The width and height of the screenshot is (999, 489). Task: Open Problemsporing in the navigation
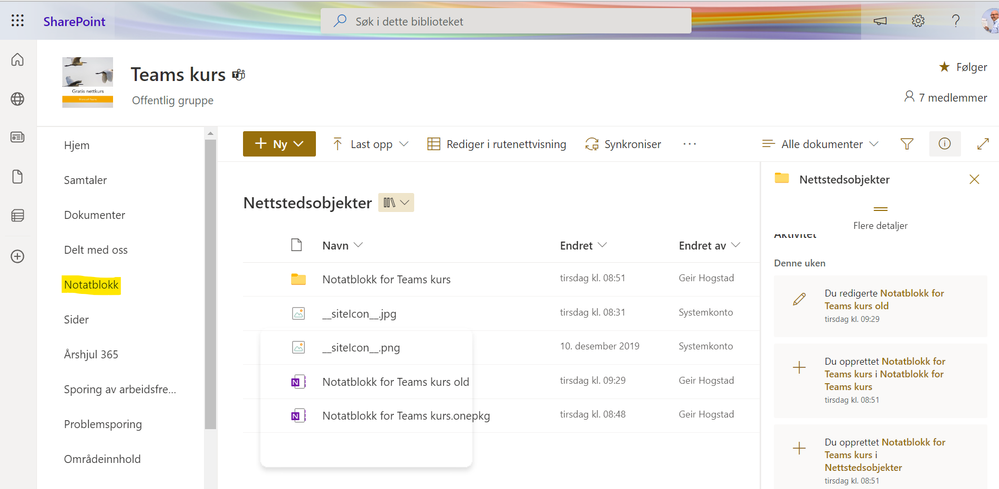point(103,424)
